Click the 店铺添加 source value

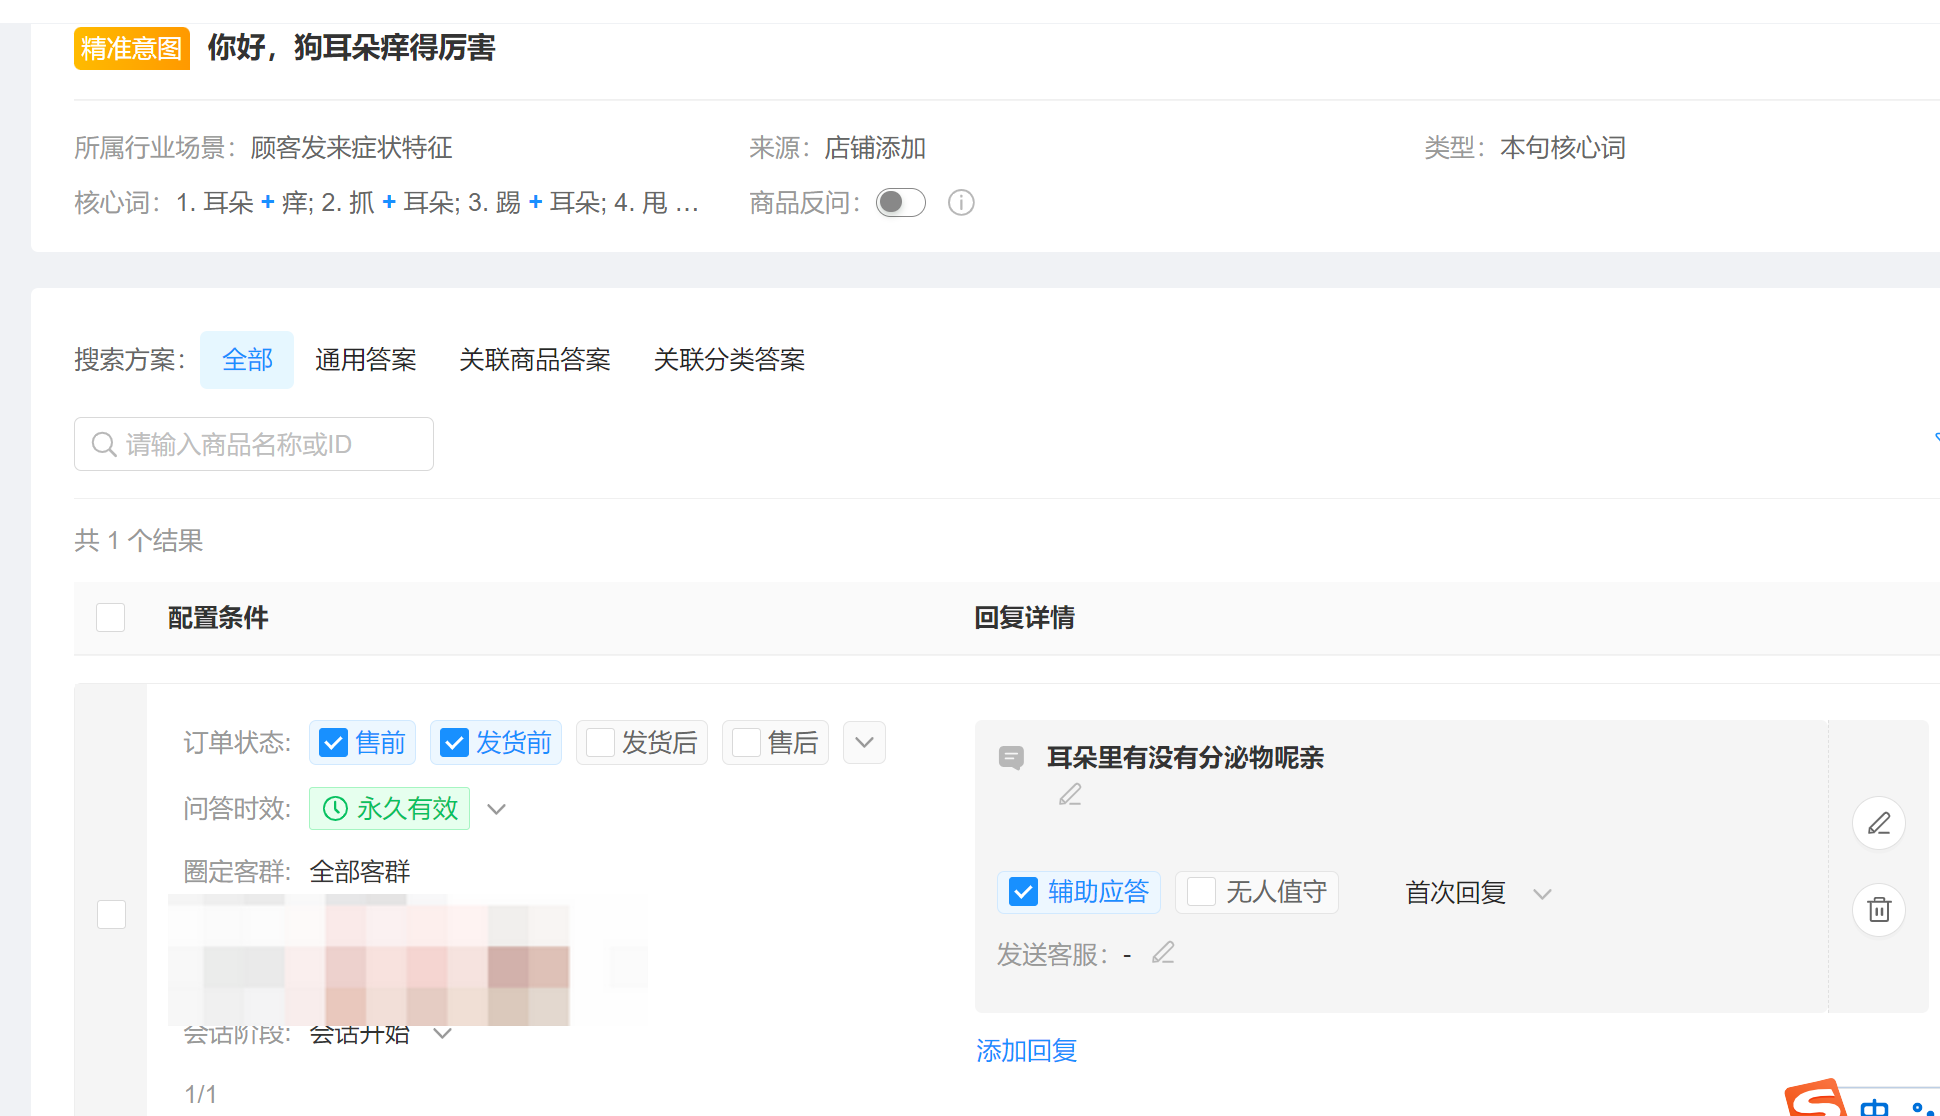pyautogui.click(x=875, y=148)
